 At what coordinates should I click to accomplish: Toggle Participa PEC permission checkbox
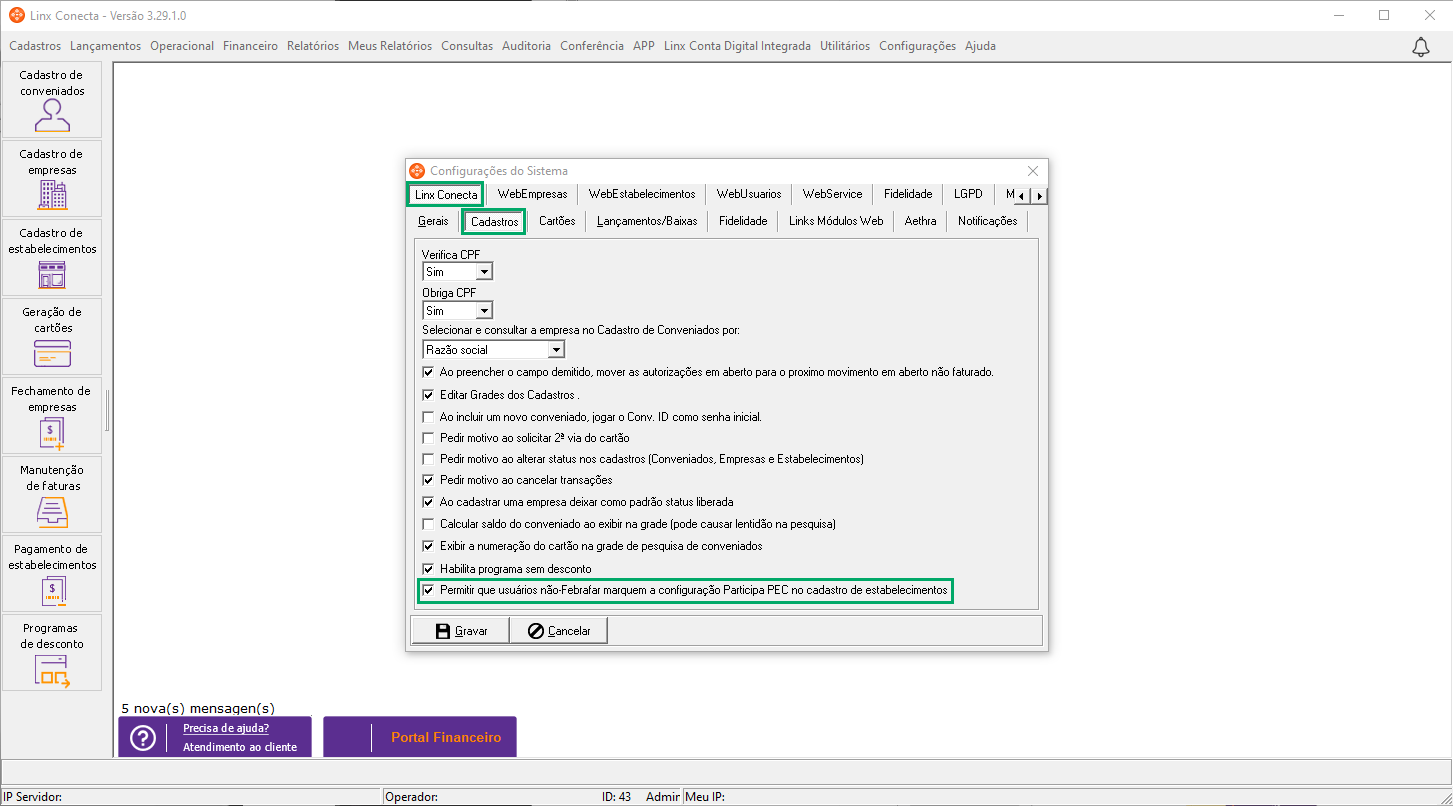(x=429, y=591)
